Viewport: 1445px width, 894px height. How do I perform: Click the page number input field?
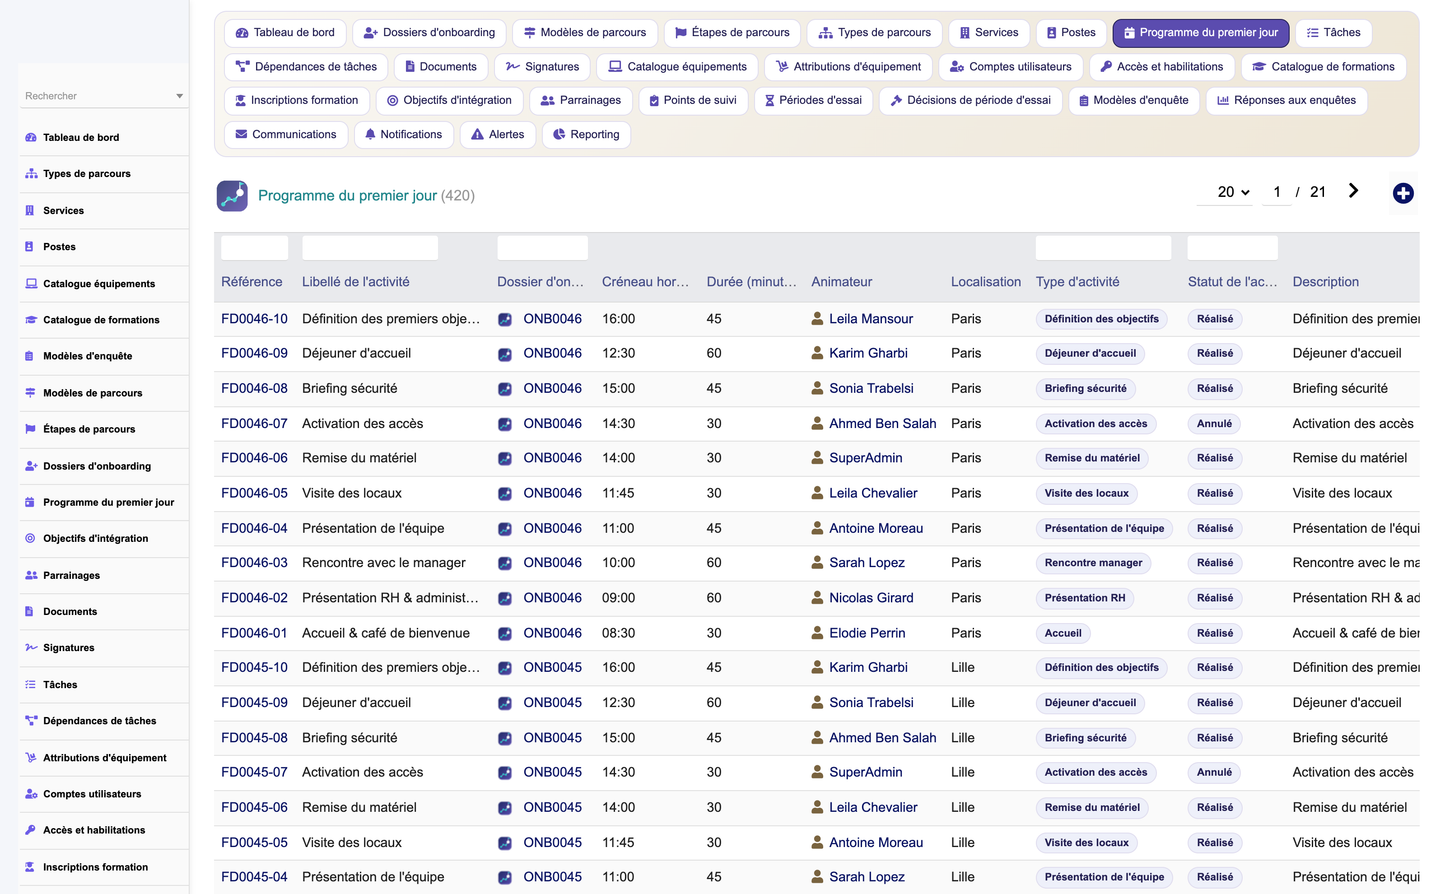[x=1276, y=192]
